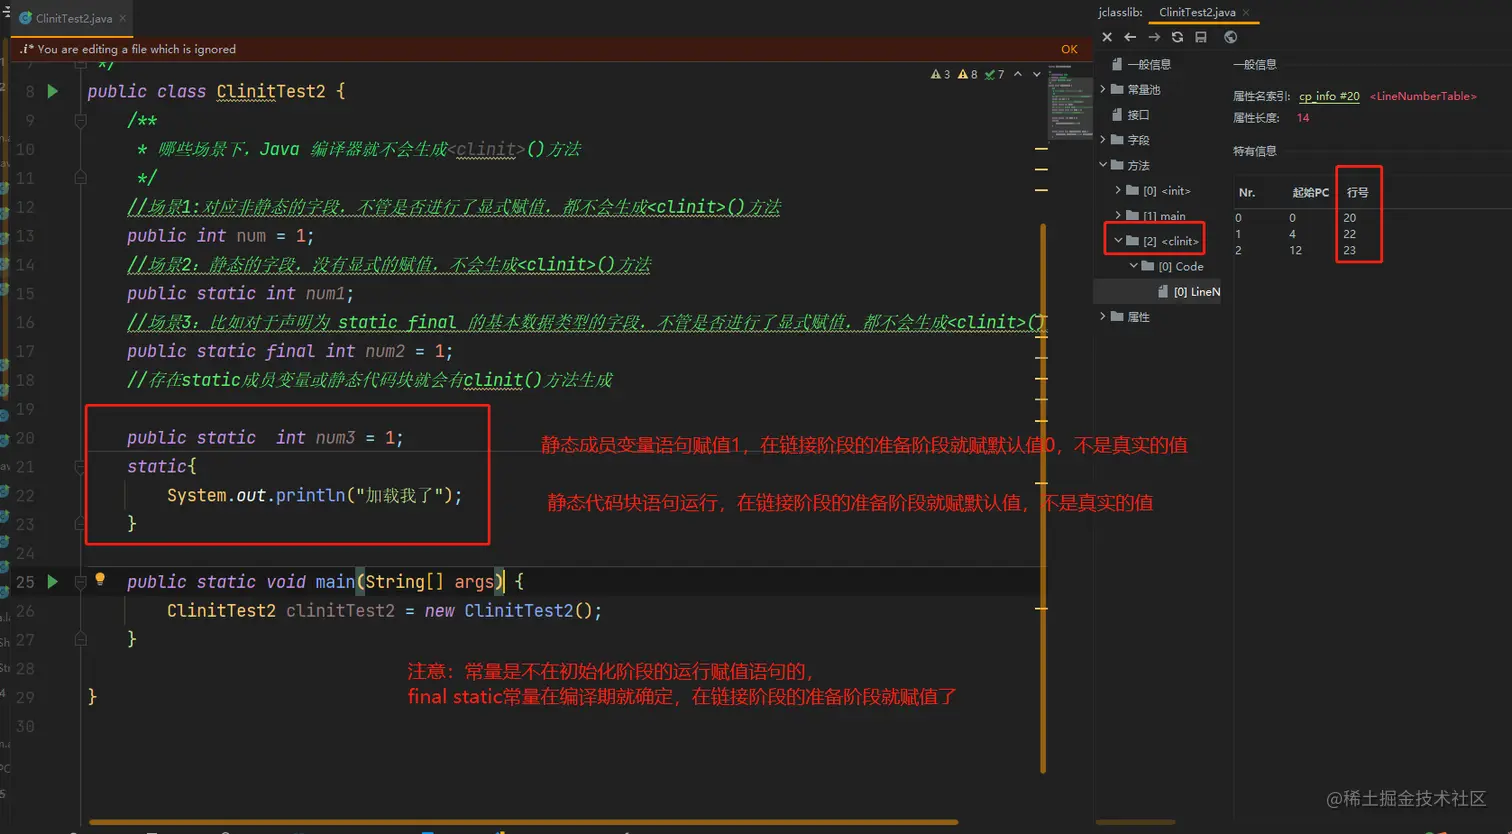Click the 属性长度 value 14
1512x834 pixels.
click(1303, 118)
